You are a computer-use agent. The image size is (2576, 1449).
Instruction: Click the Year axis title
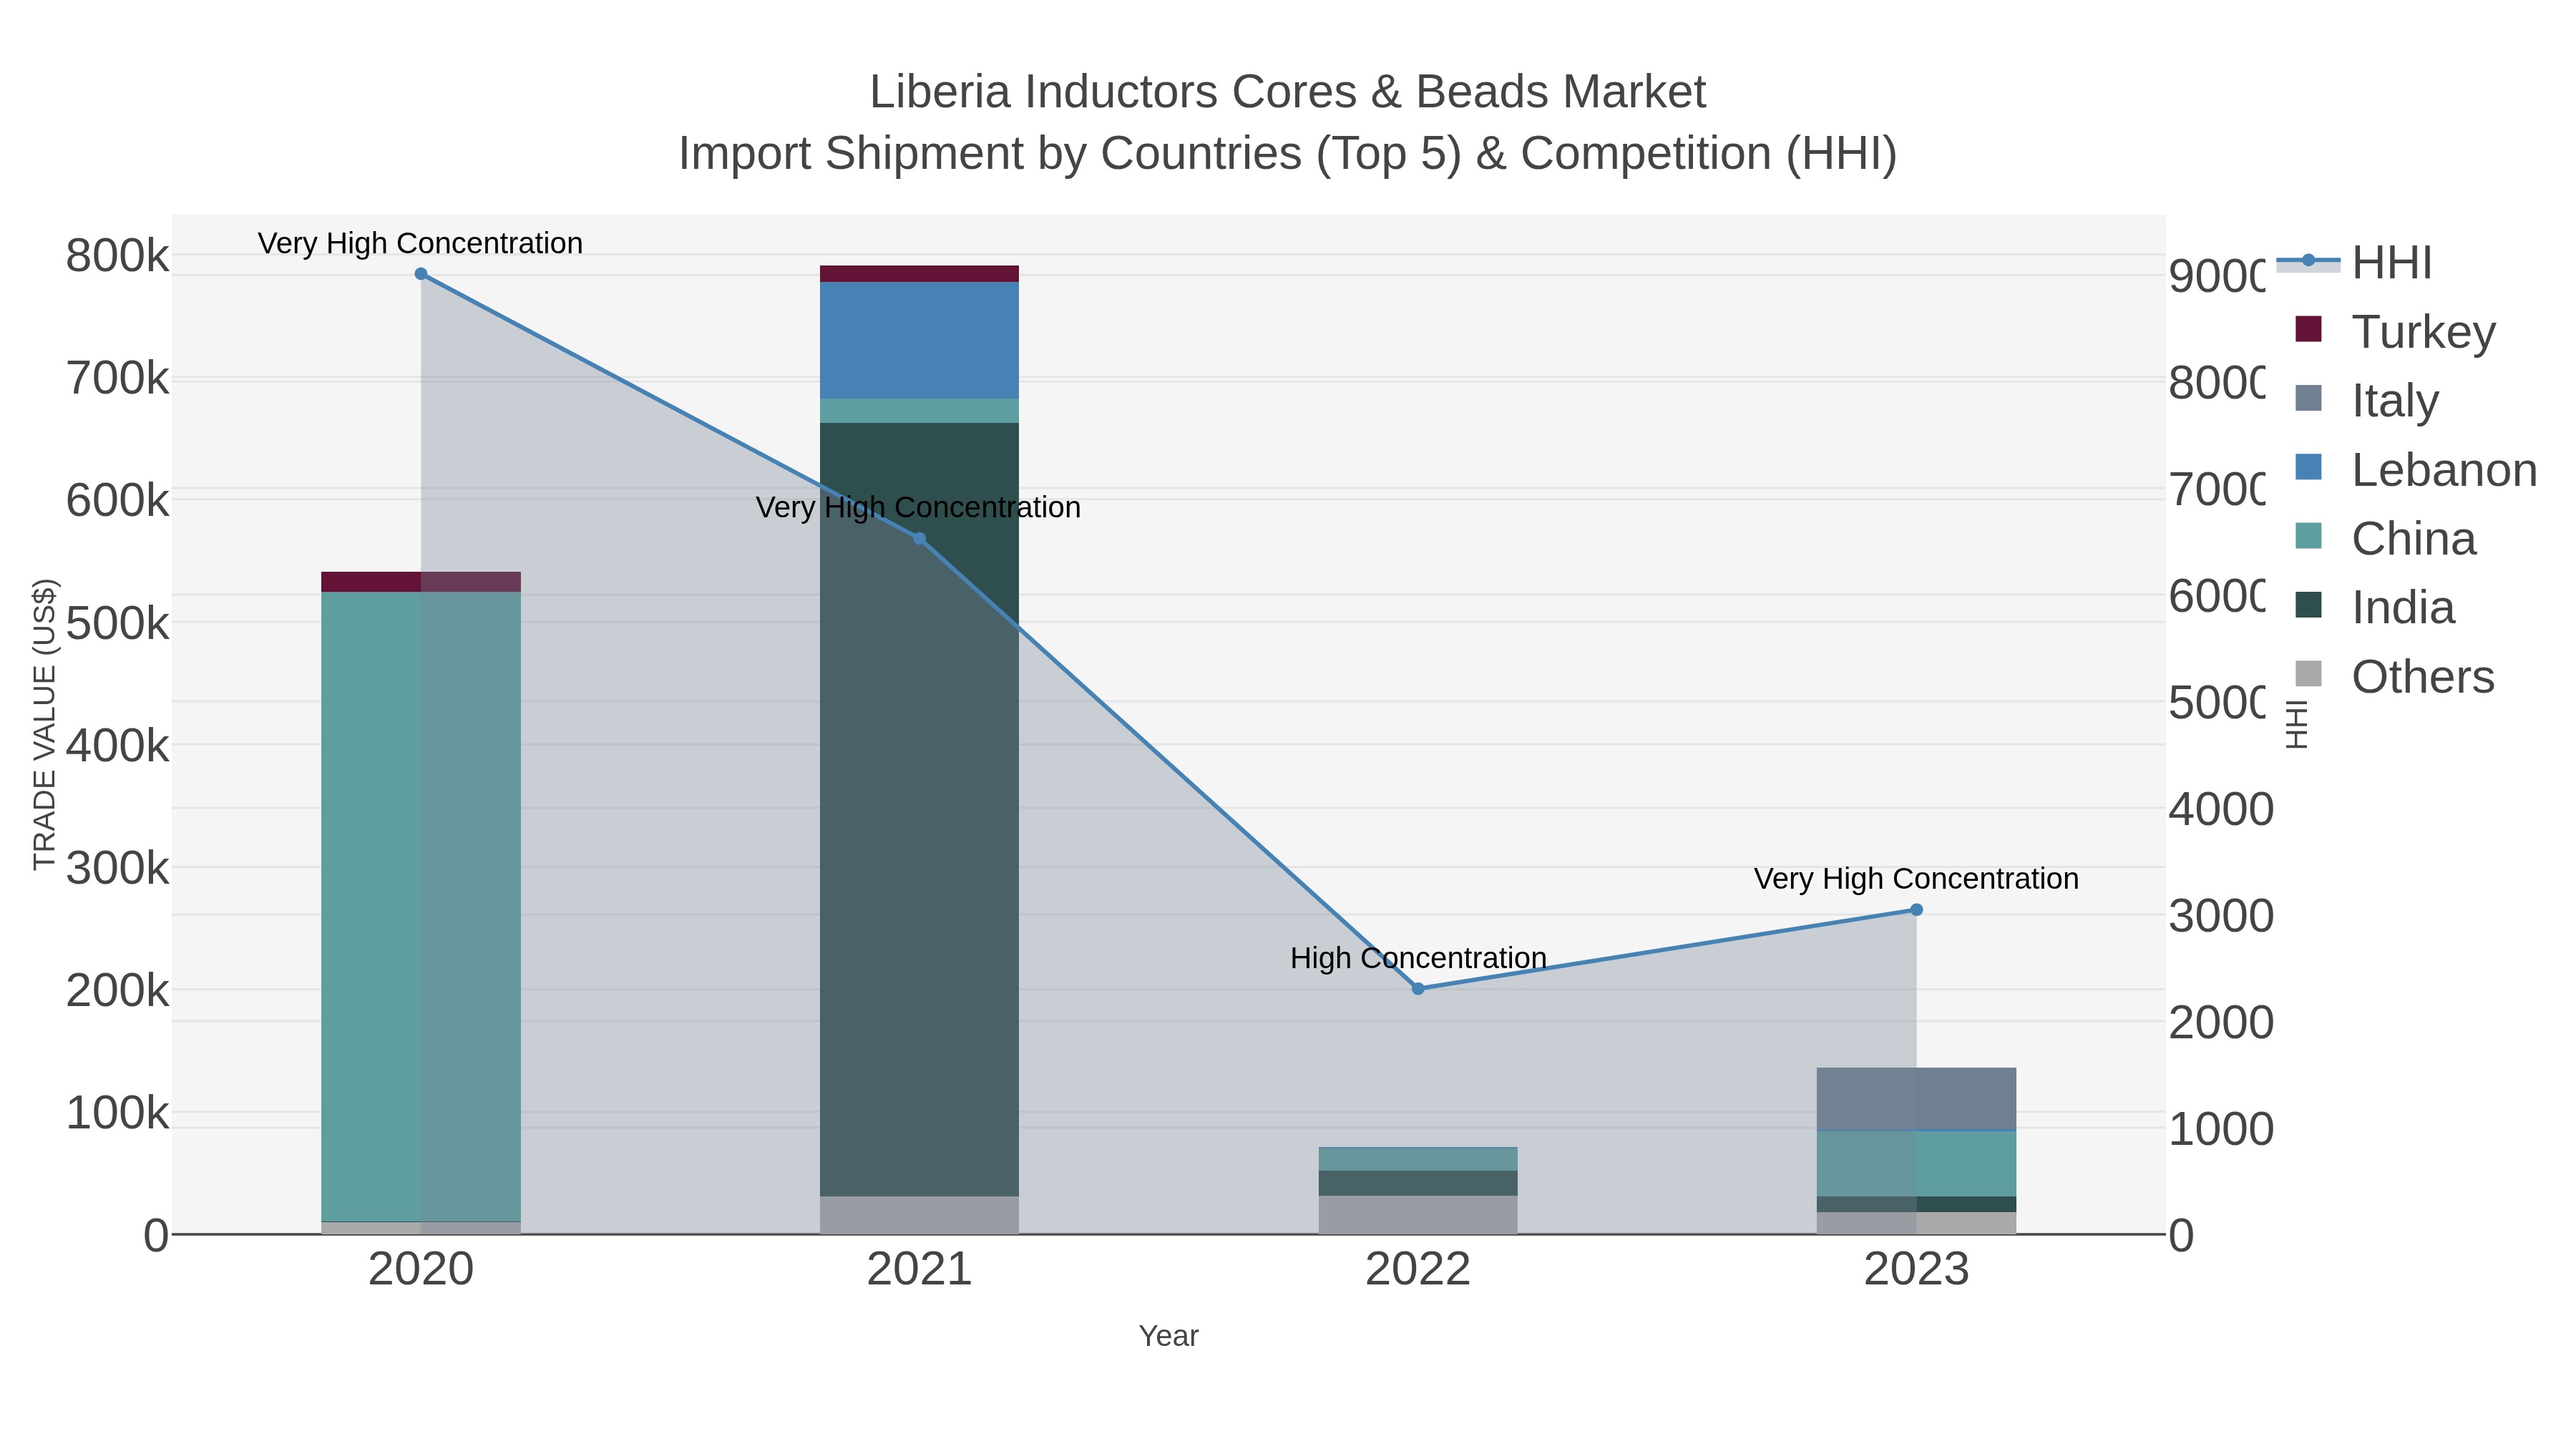pos(1169,1336)
